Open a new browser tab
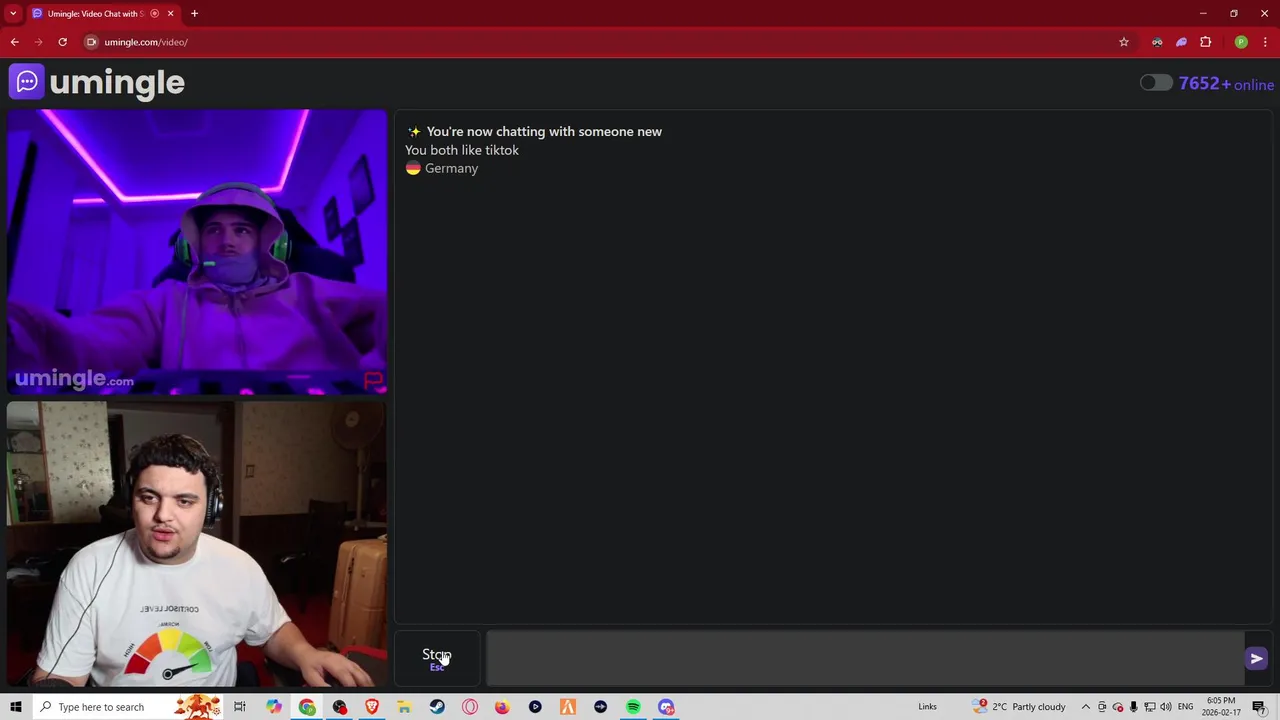The width and height of the screenshot is (1280, 720). point(194,13)
